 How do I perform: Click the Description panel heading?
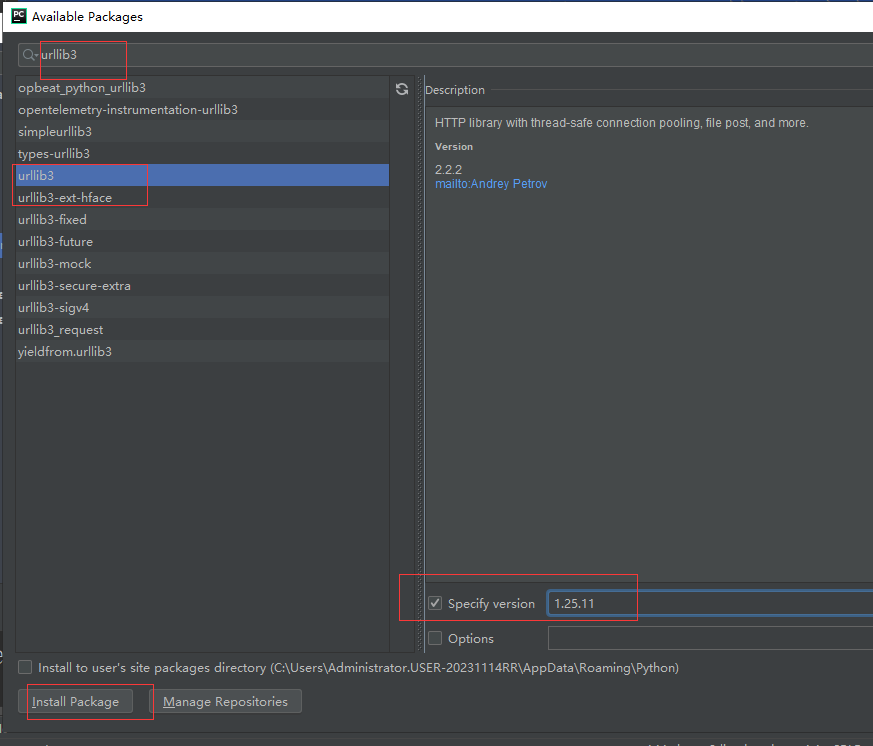click(x=455, y=90)
